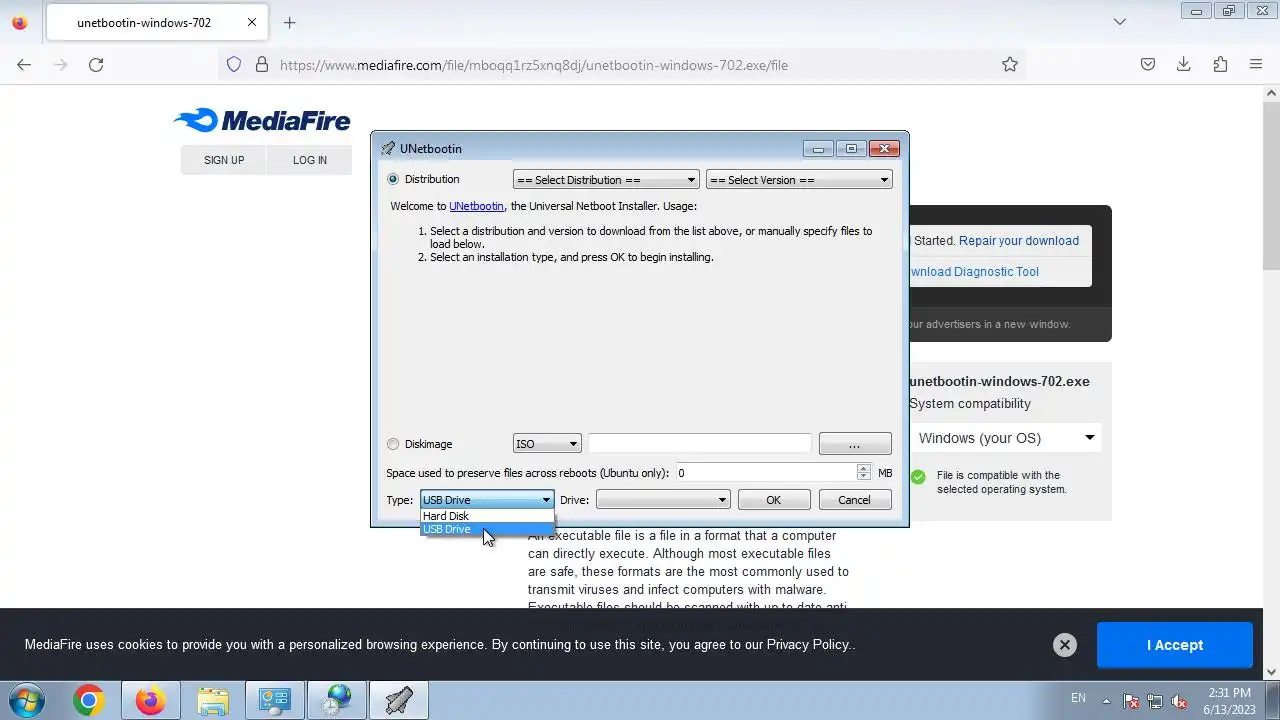Reload the page with the refresh icon
The height and width of the screenshot is (720, 1280).
click(96, 65)
